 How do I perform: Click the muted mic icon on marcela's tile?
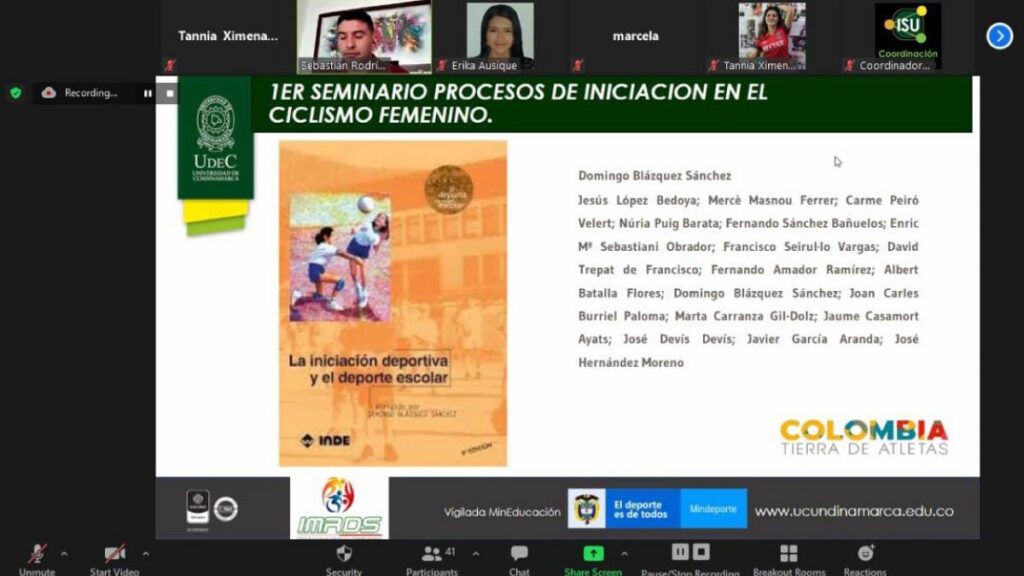(x=578, y=65)
